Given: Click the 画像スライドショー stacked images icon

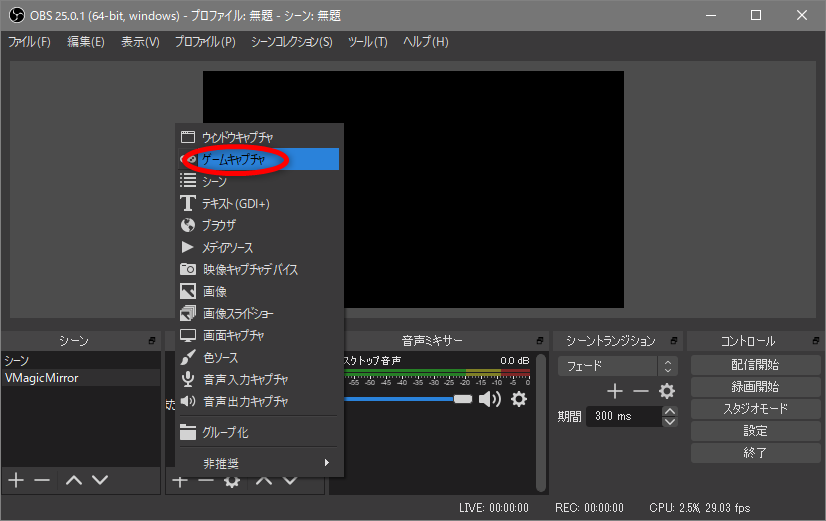Looking at the screenshot, I should (x=188, y=313).
